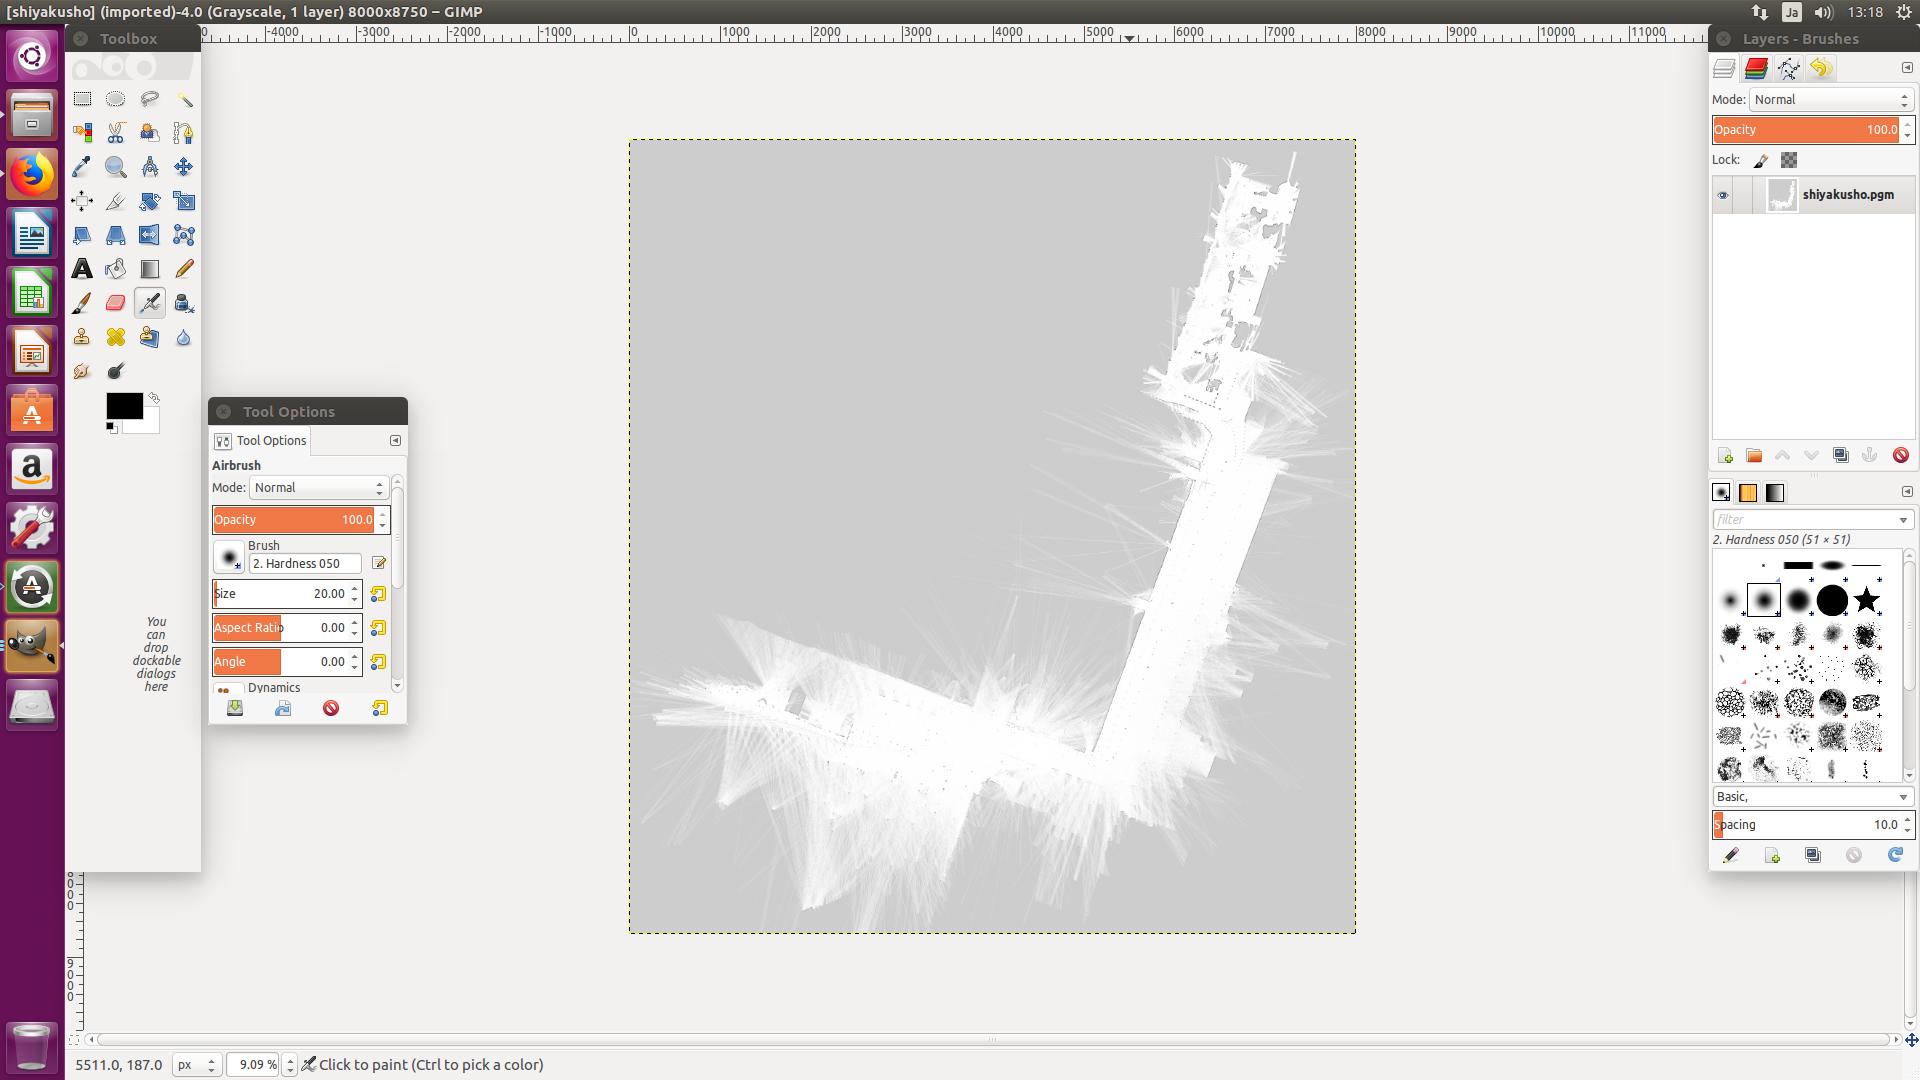This screenshot has height=1080, width=1920.
Task: Select the Color Picker tool
Action: tap(82, 167)
